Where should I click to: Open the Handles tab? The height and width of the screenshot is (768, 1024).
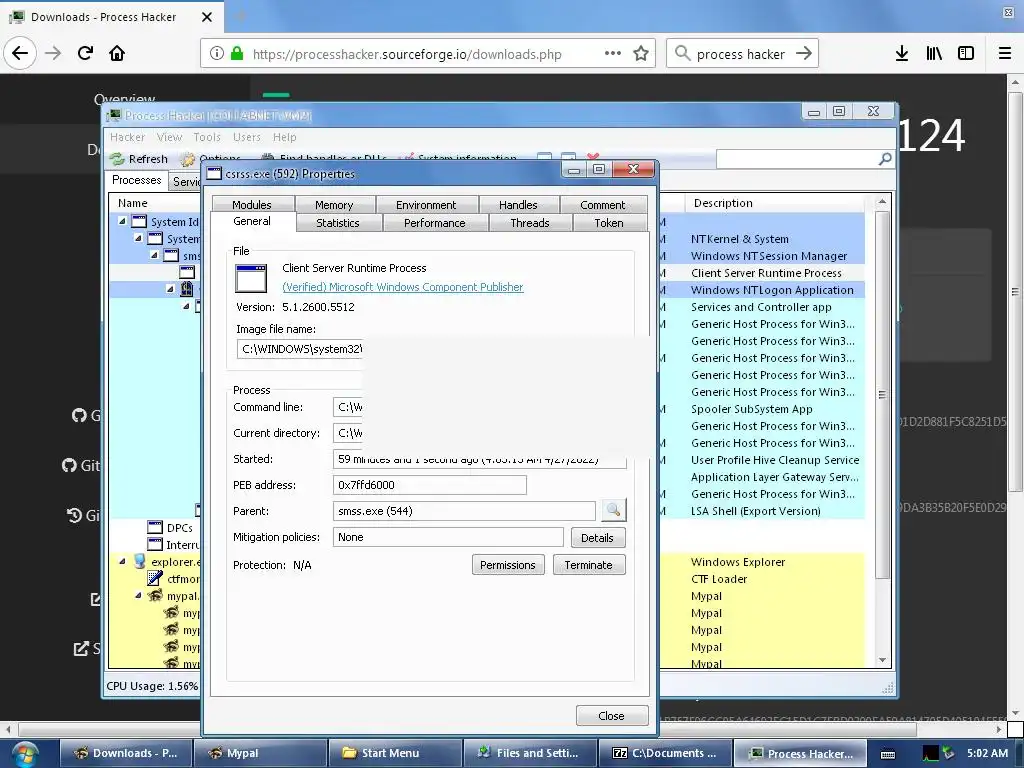pos(518,204)
